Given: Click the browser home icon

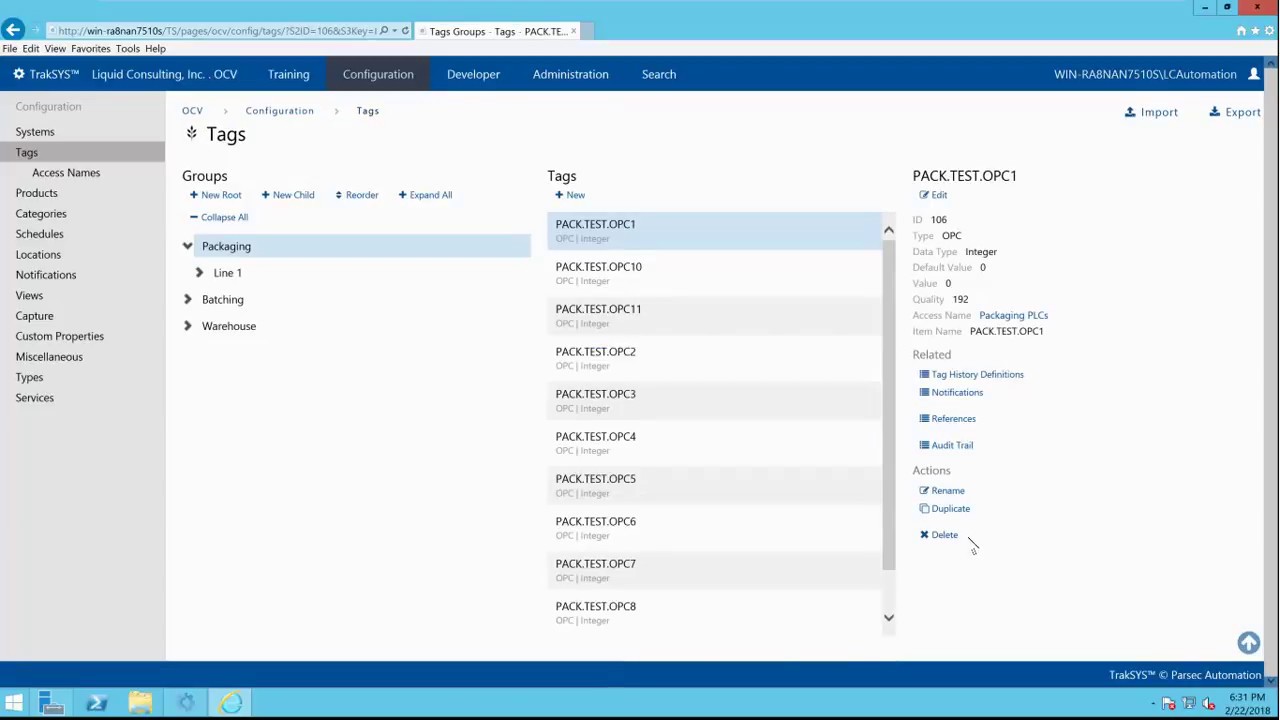Looking at the screenshot, I should pyautogui.click(x=1241, y=31).
